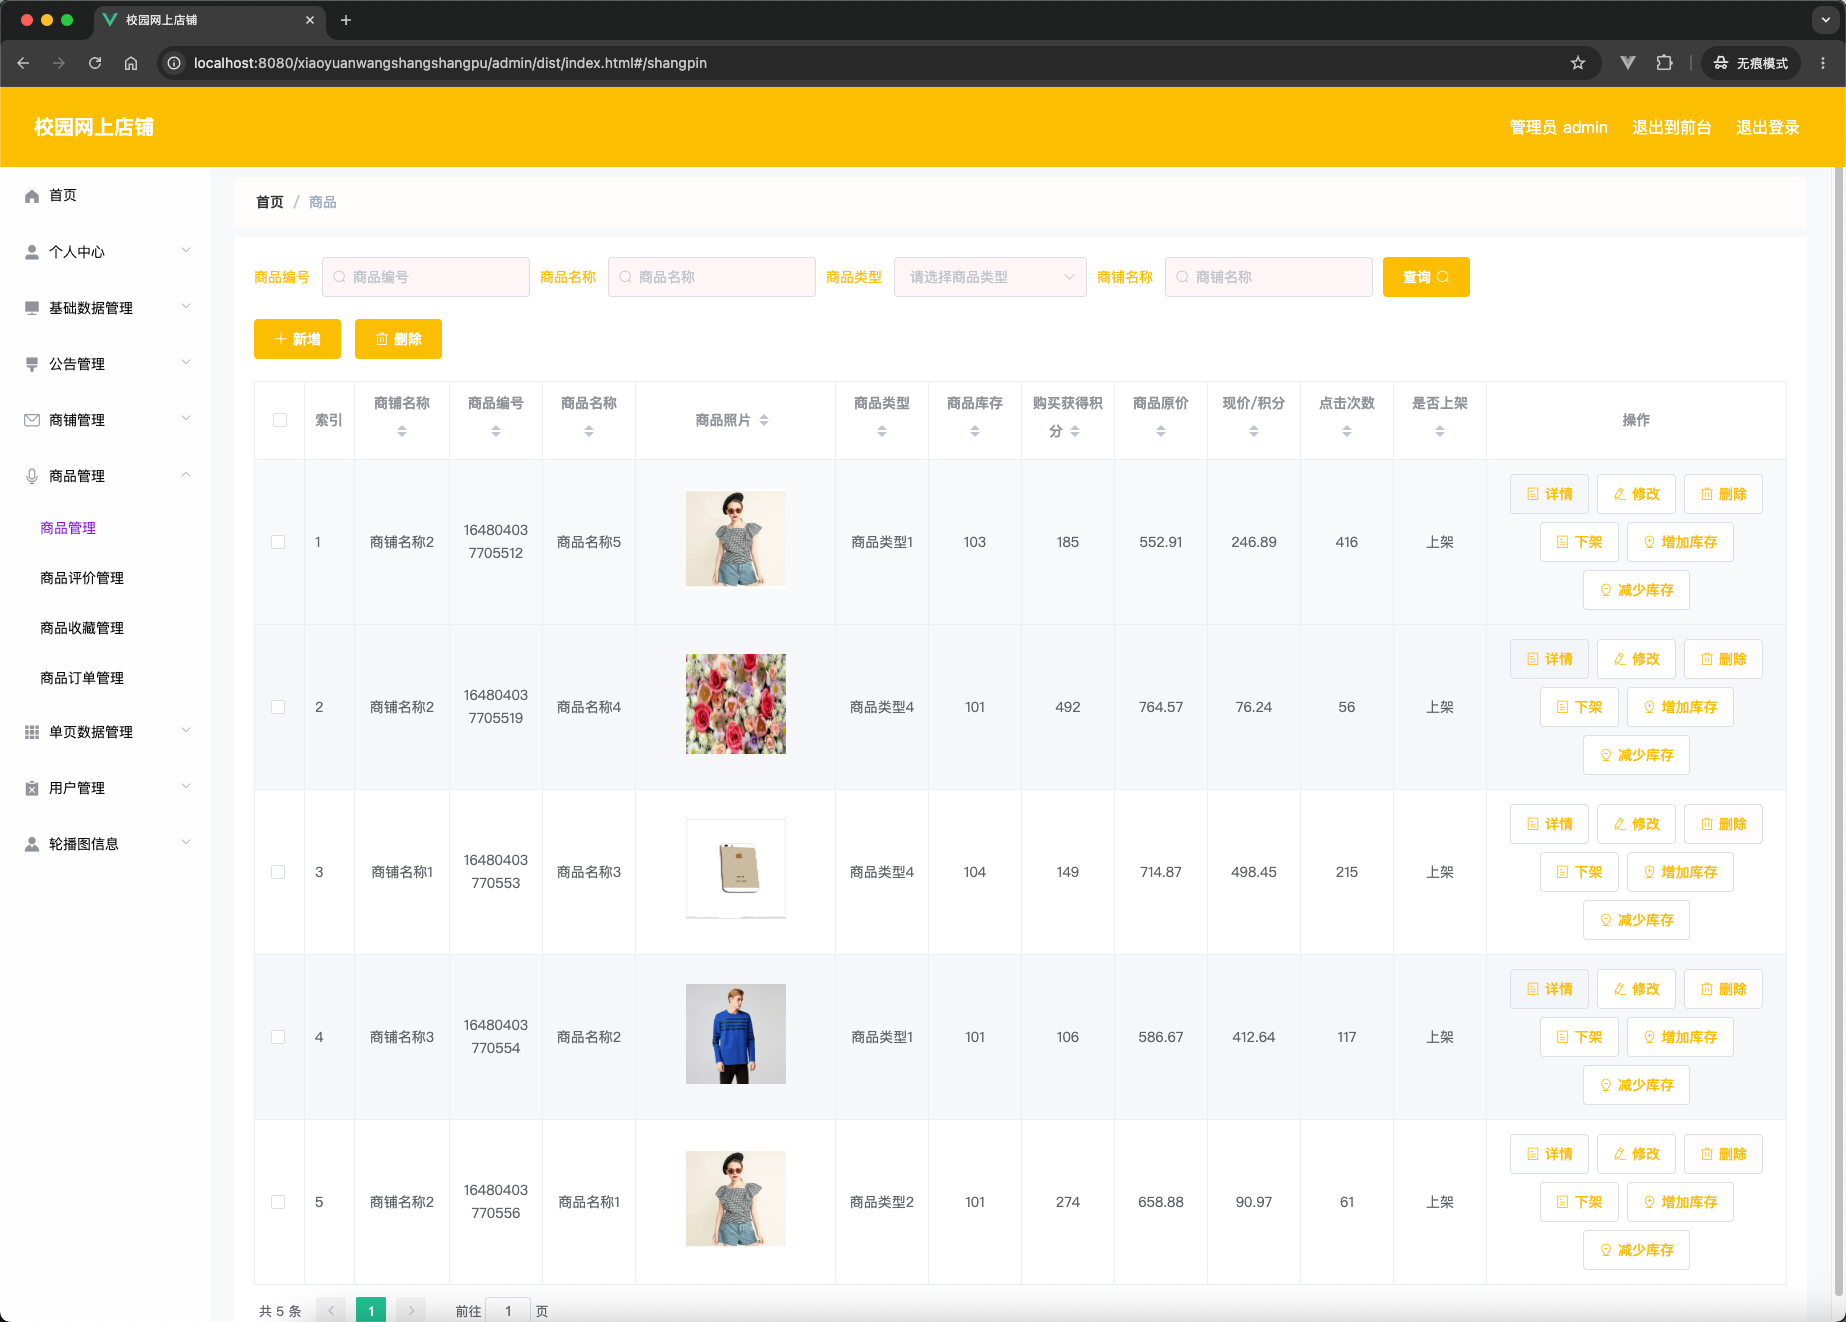The width and height of the screenshot is (1846, 1322).
Task: Open the flowers thumbnail for 商品名称4
Action: pos(736,704)
